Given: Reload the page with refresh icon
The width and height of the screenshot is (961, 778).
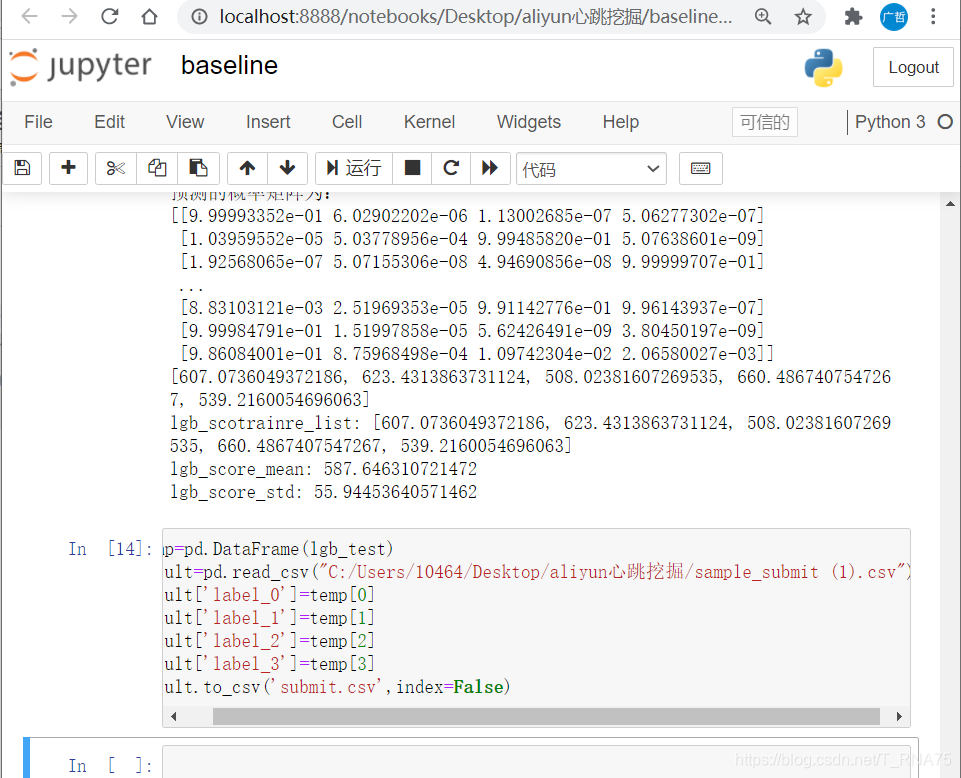Looking at the screenshot, I should pyautogui.click(x=110, y=17).
